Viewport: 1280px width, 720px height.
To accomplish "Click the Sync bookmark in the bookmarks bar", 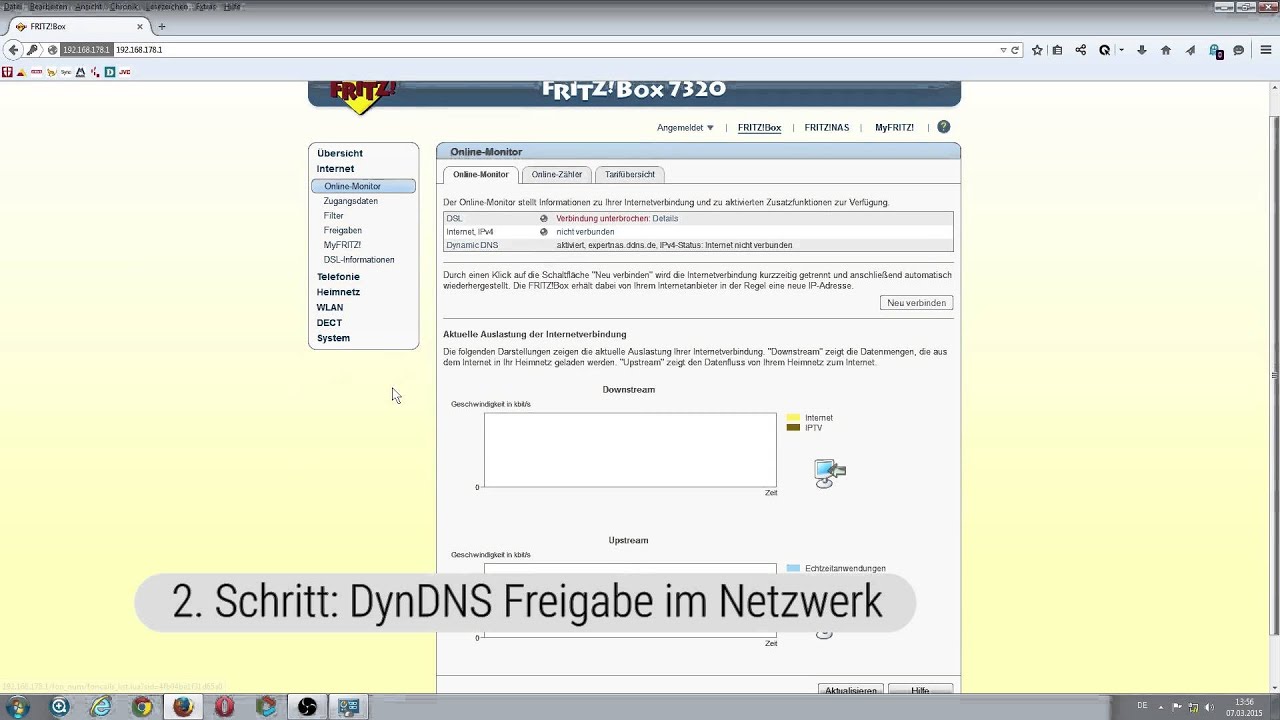I will (66, 72).
